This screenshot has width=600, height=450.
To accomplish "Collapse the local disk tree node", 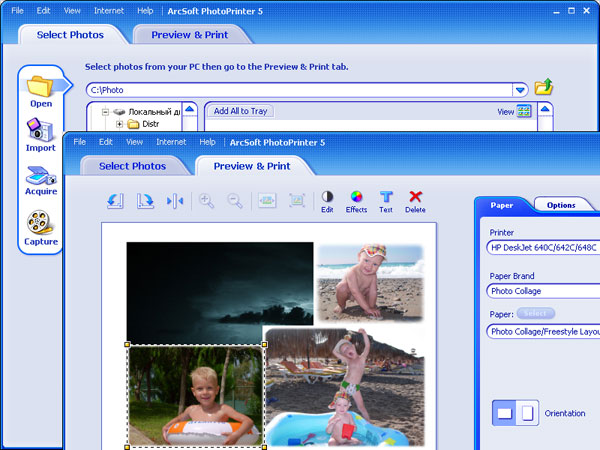I will pyautogui.click(x=105, y=112).
